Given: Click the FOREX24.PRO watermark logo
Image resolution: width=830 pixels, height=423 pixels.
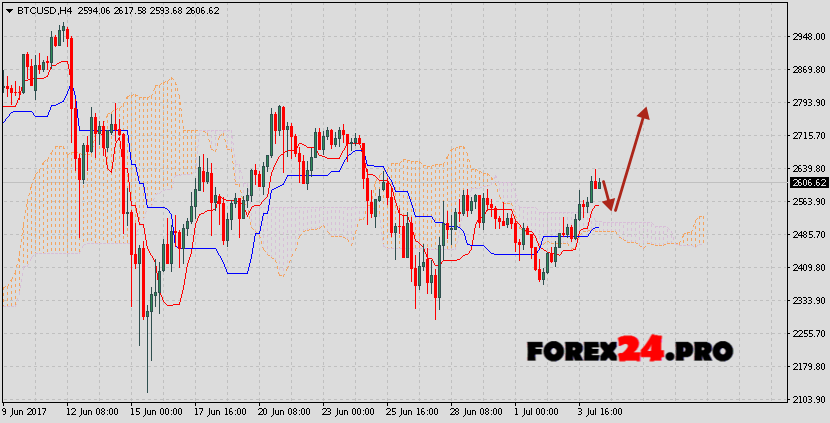Looking at the screenshot, I should [x=630, y=351].
